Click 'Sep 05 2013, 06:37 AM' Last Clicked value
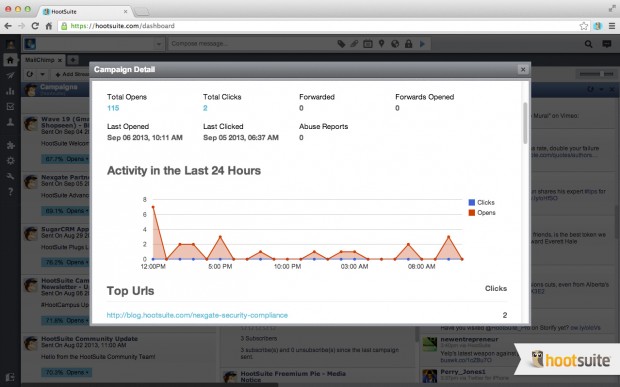Viewport: 620px width, 387px height. coord(241,138)
